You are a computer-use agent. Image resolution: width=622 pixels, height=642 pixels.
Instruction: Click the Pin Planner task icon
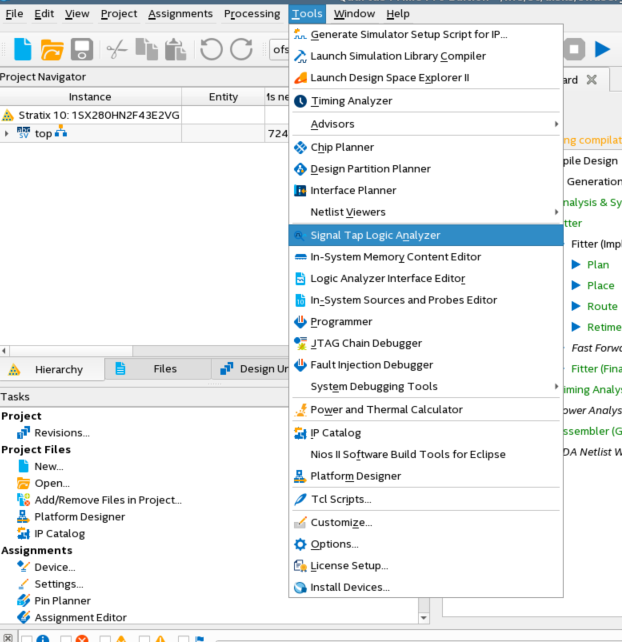[25, 601]
